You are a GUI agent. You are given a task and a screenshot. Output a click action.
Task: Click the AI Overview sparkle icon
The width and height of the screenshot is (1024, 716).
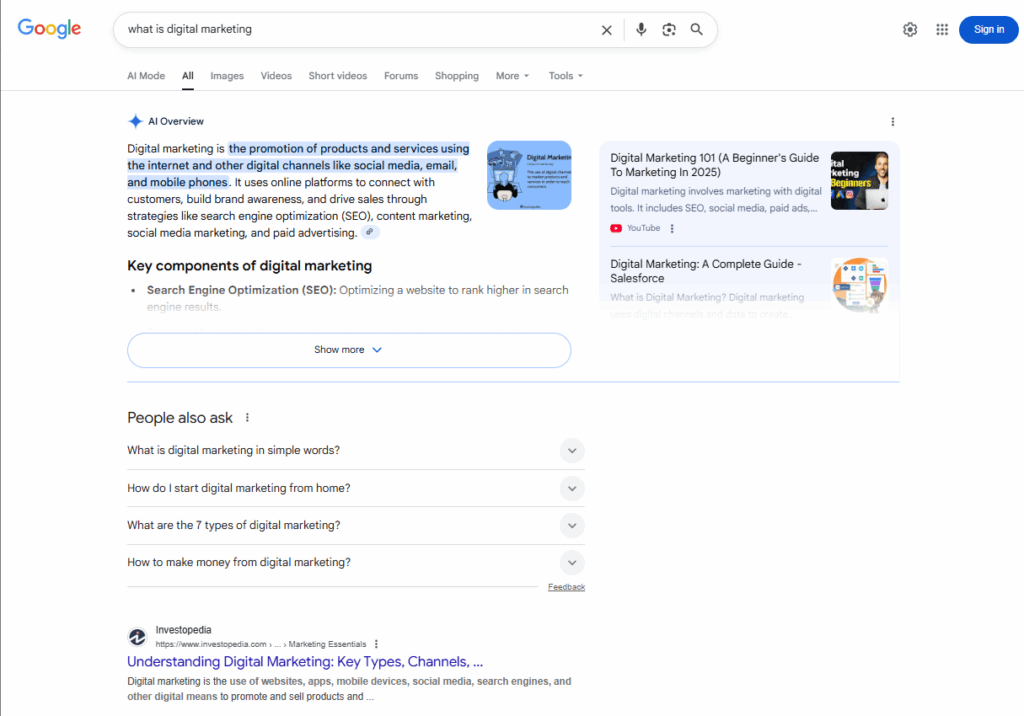click(135, 120)
